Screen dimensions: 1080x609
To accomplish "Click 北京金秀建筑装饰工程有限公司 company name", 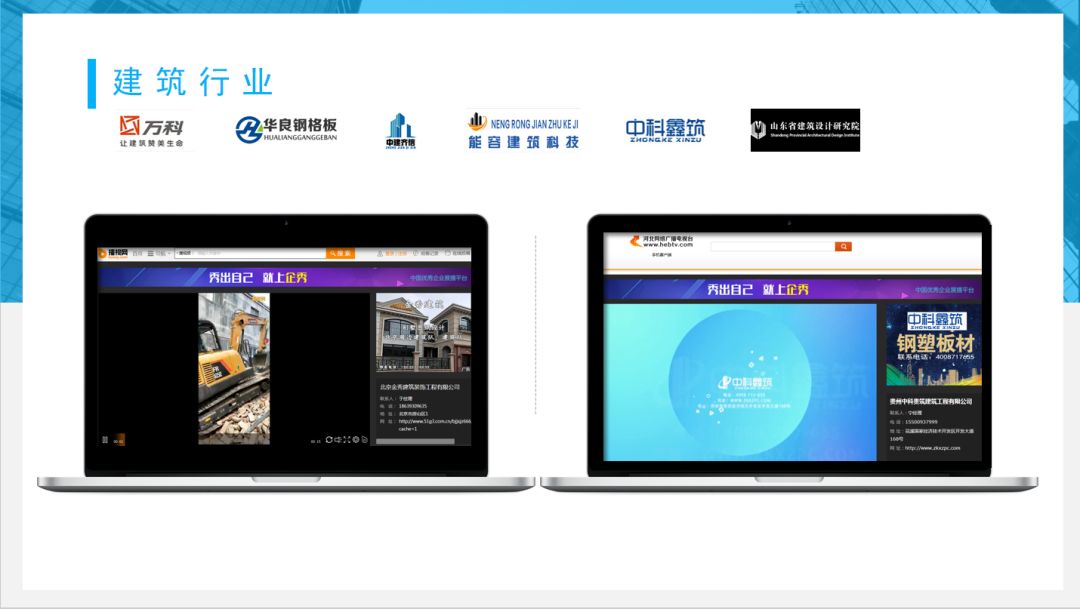I will click(x=419, y=387).
